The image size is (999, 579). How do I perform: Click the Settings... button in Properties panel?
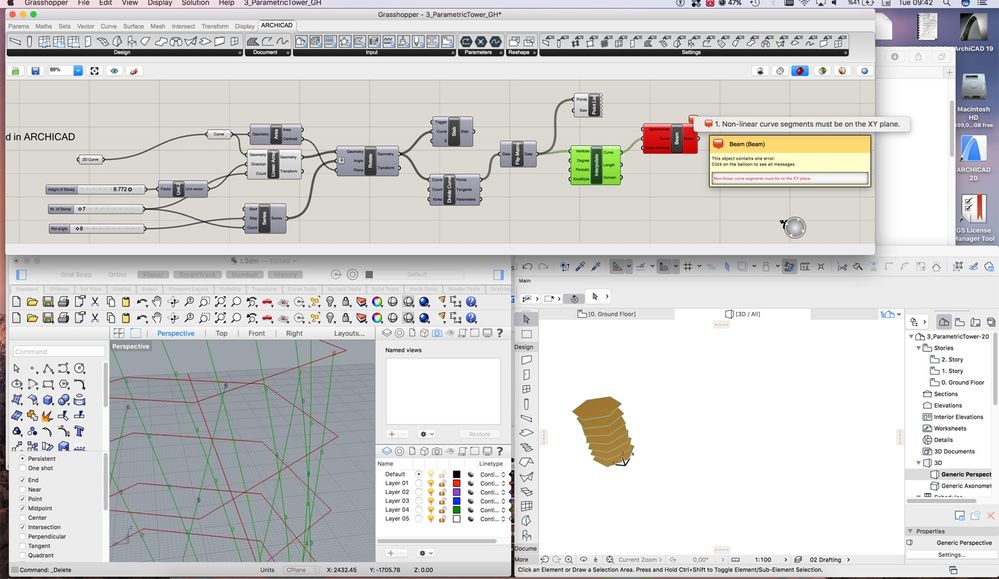[x=951, y=554]
